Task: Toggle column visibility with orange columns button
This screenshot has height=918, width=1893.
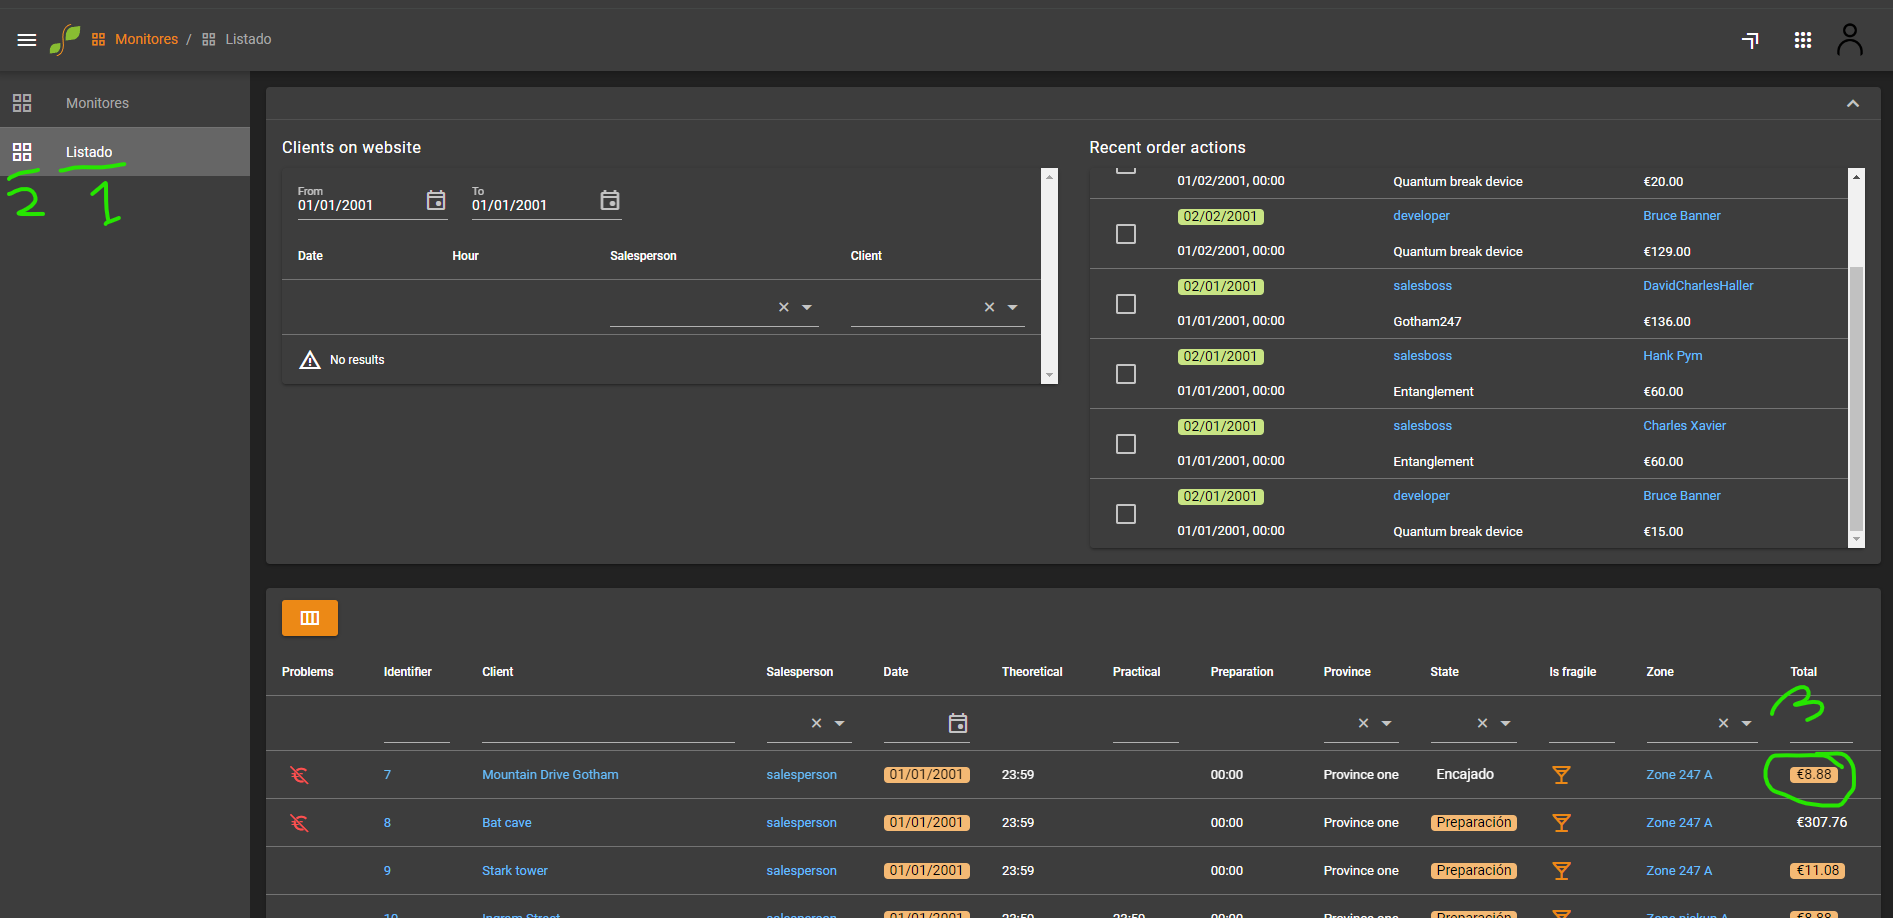Action: click(310, 618)
